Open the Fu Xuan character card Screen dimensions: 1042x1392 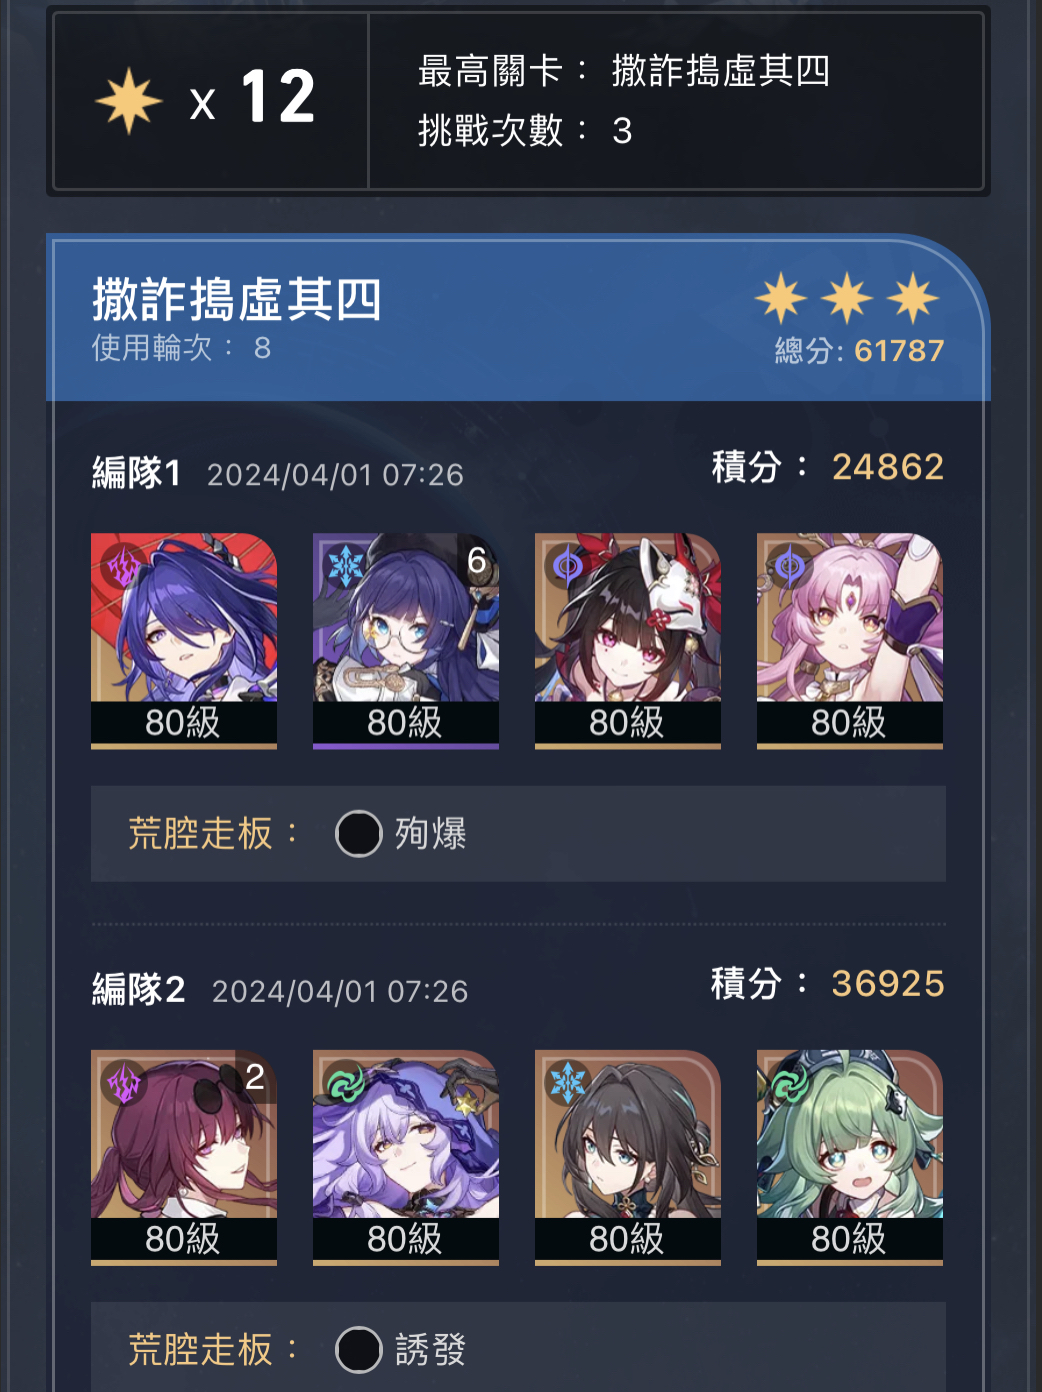pyautogui.click(x=850, y=640)
